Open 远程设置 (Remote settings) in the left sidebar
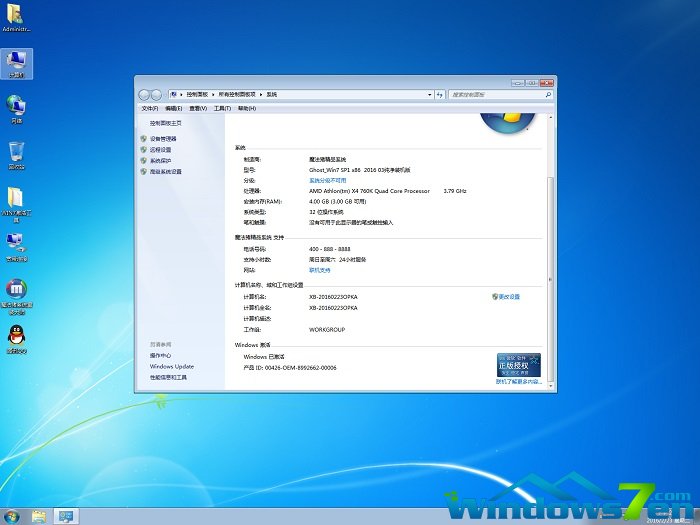Image resolution: width=700 pixels, height=525 pixels. (x=160, y=149)
